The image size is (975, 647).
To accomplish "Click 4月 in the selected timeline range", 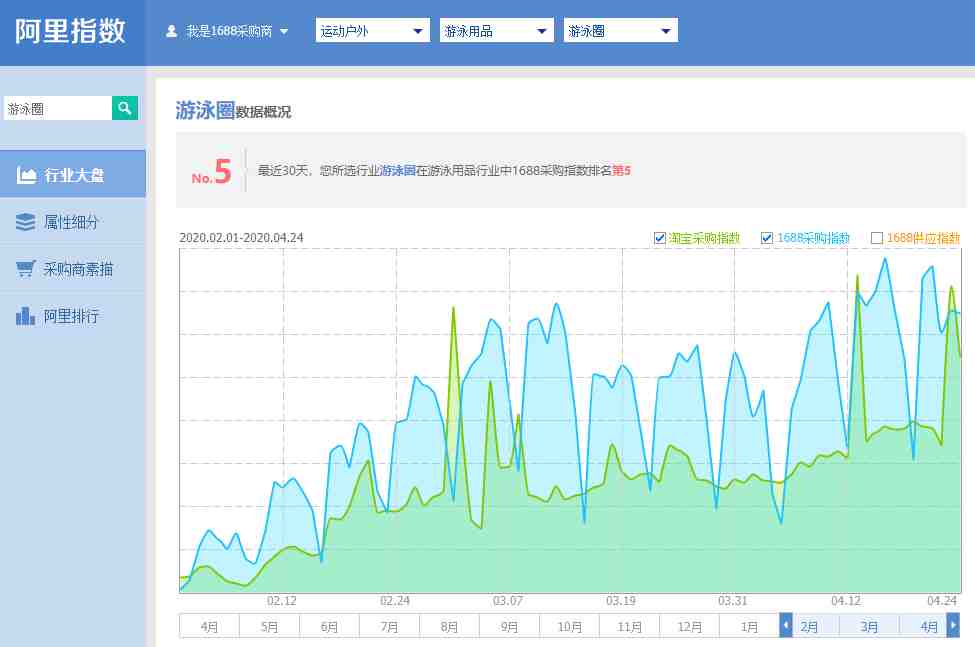I will (x=929, y=626).
